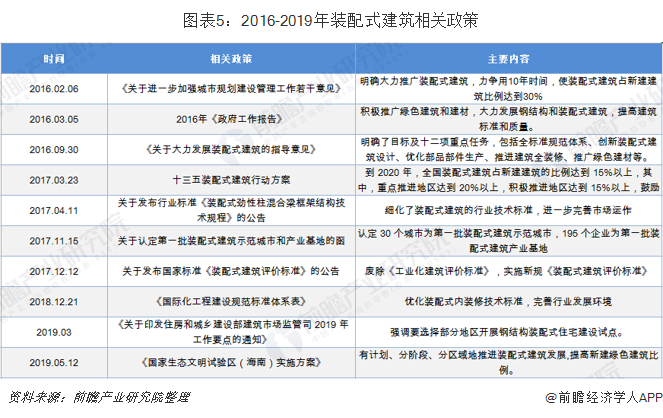
Task: Click the 2018.12.21 date cell
Action: [53, 299]
